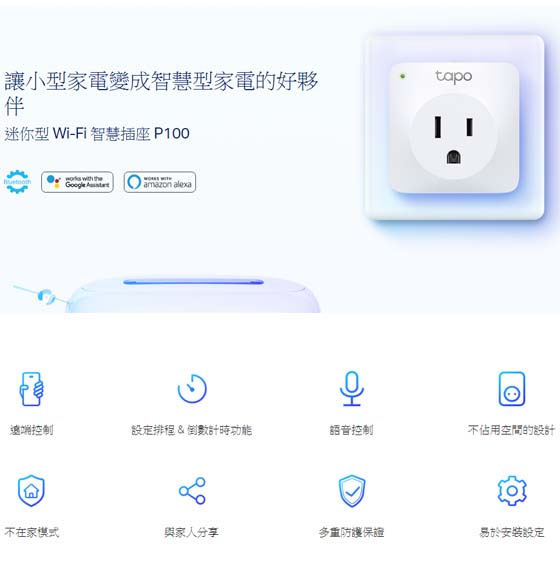Select the away mode shield house icon
The height and width of the screenshot is (575, 560).
point(32,491)
